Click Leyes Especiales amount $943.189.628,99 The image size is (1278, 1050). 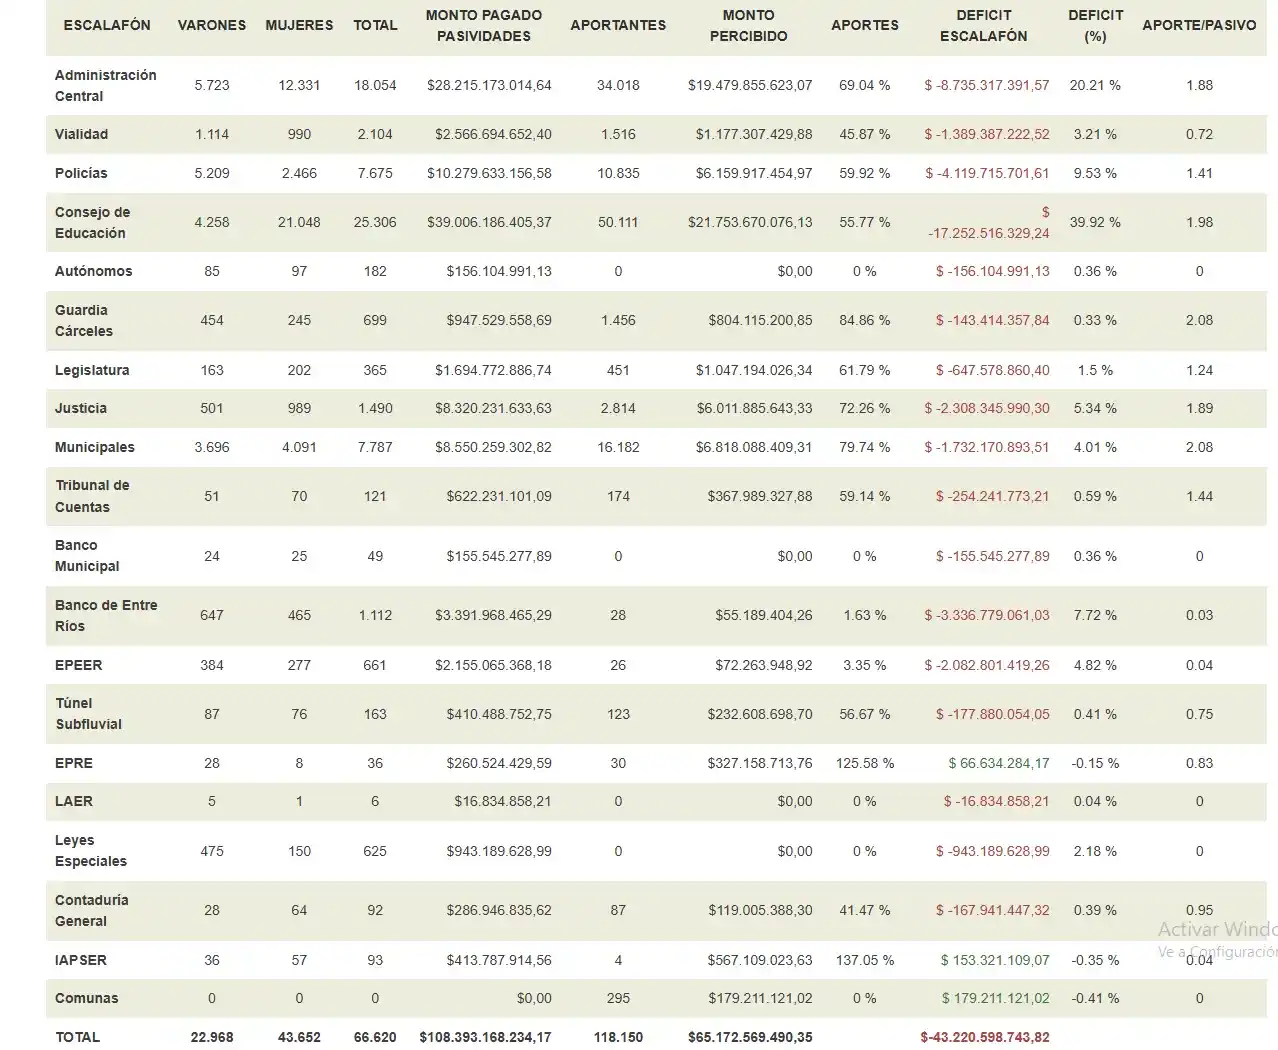[499, 851]
